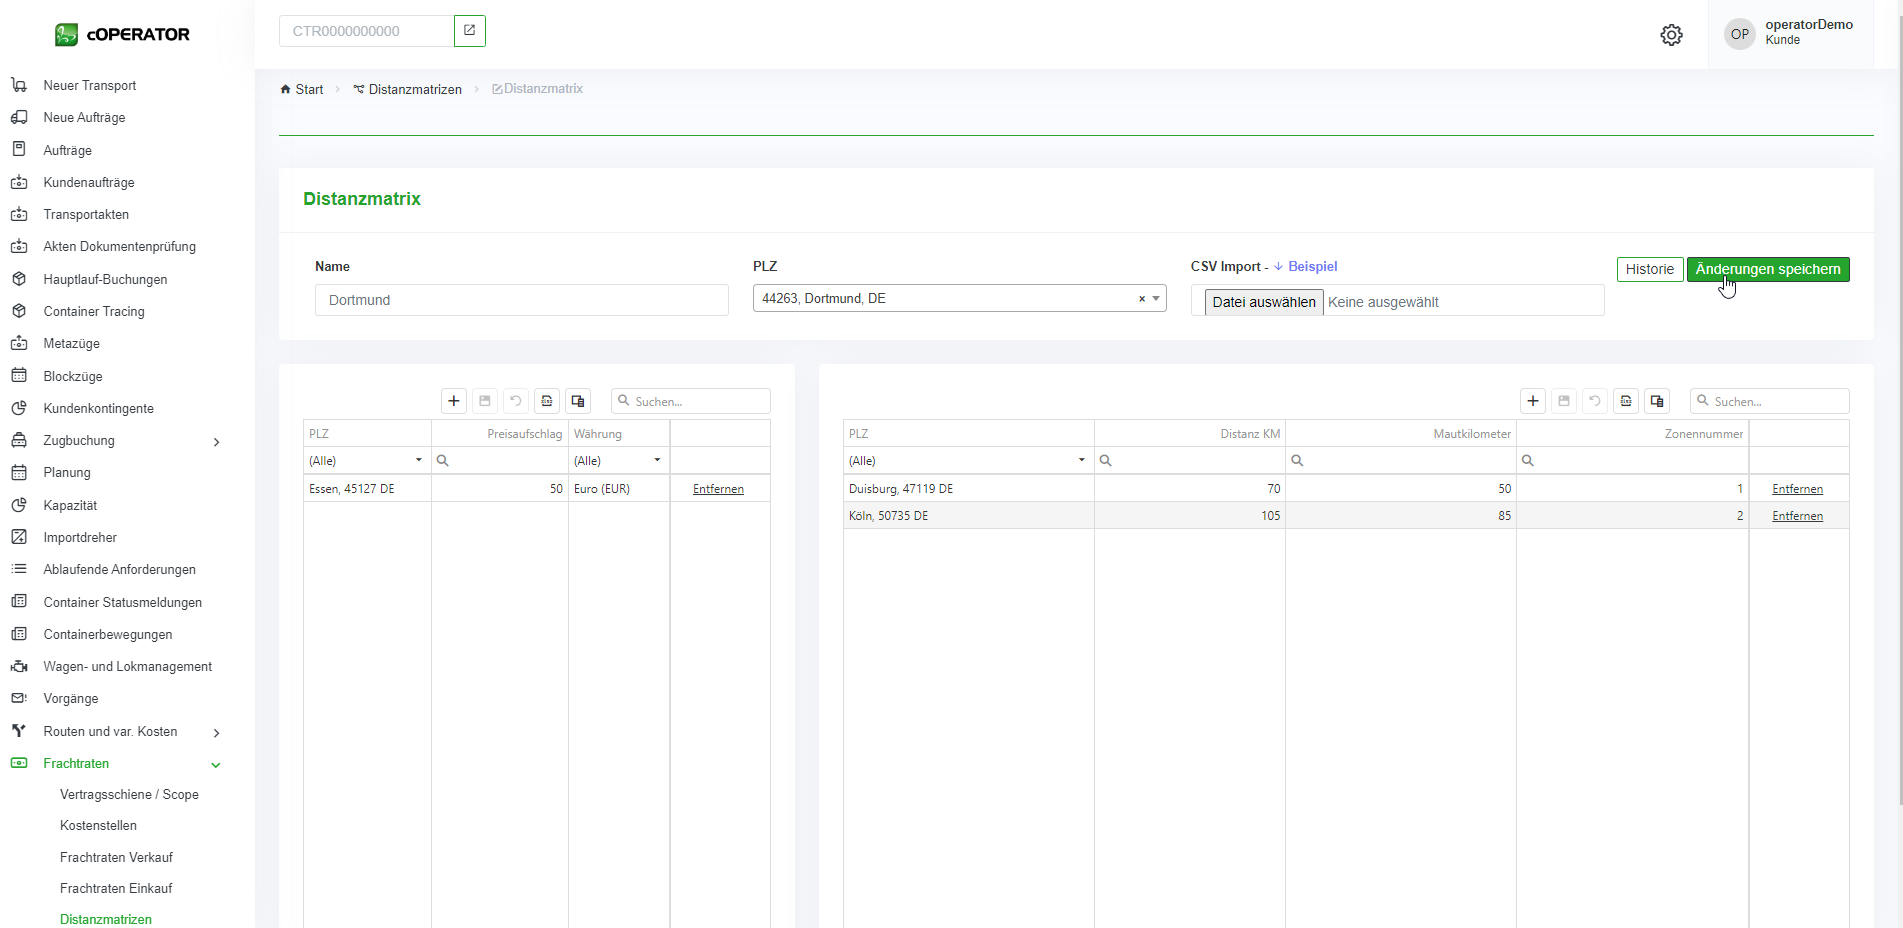
Task: Click Änderungen speichern button
Action: point(1767,269)
